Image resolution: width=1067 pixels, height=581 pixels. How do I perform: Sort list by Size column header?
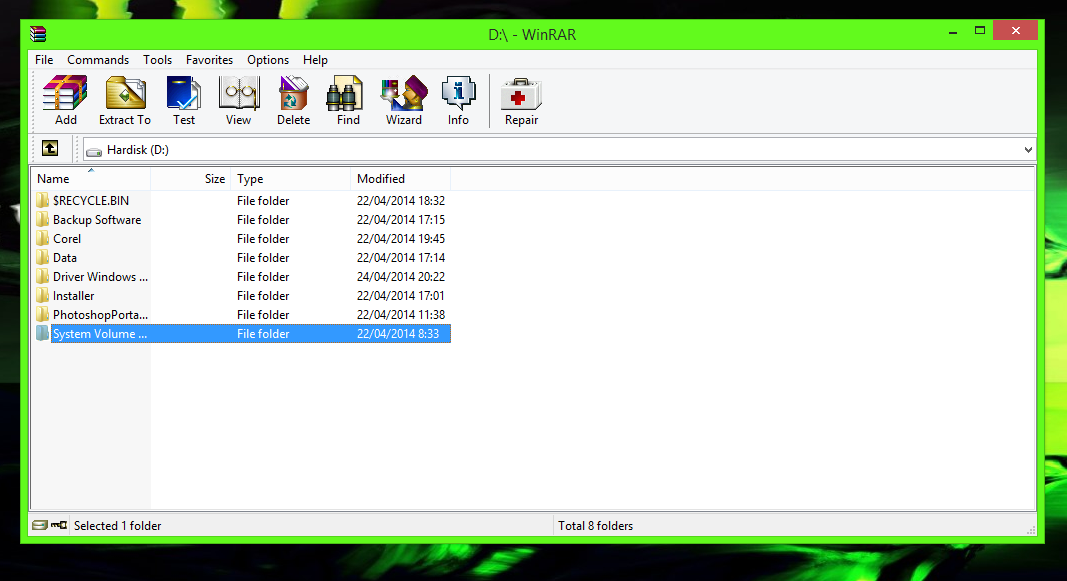point(191,179)
